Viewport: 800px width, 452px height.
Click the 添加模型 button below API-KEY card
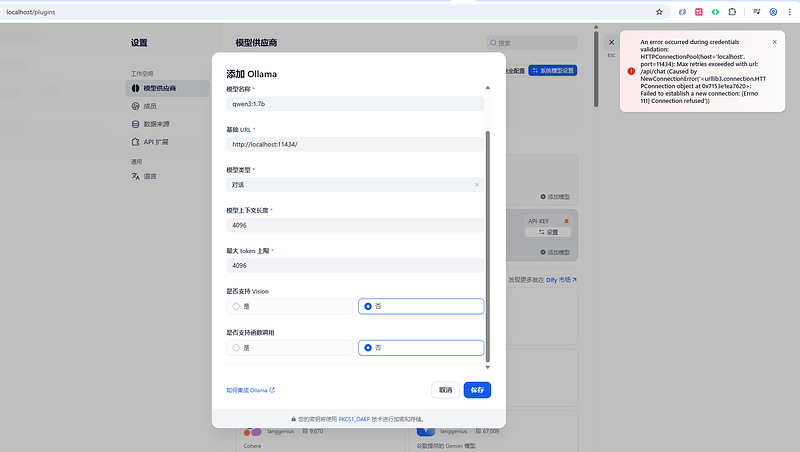click(555, 252)
